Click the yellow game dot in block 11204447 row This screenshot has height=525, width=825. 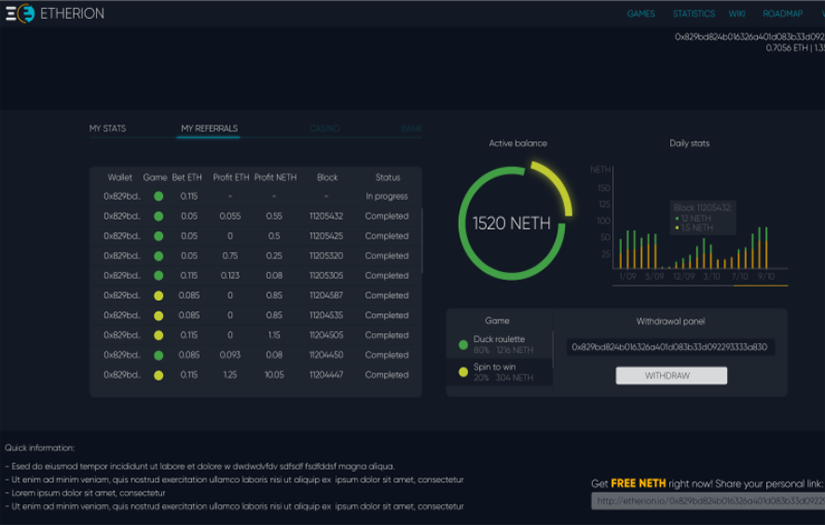click(x=158, y=375)
